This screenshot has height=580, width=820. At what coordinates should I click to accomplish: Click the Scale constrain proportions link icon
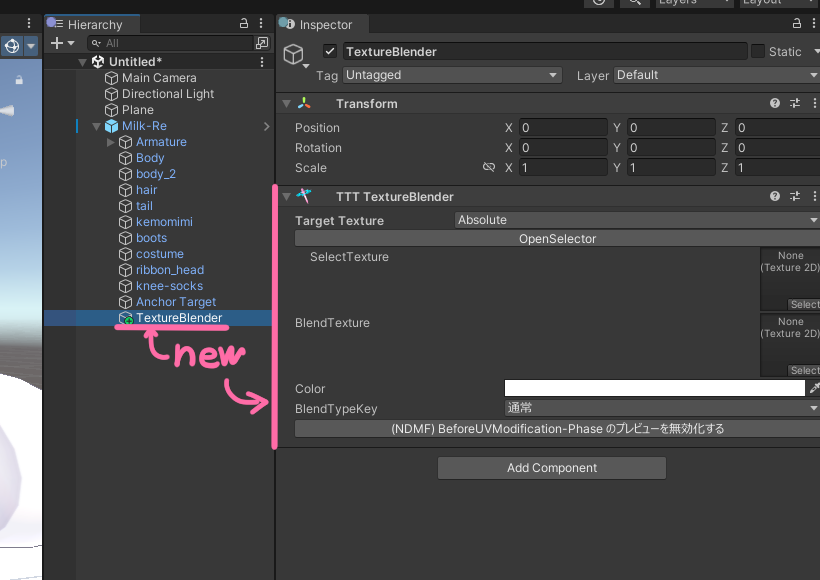point(489,167)
